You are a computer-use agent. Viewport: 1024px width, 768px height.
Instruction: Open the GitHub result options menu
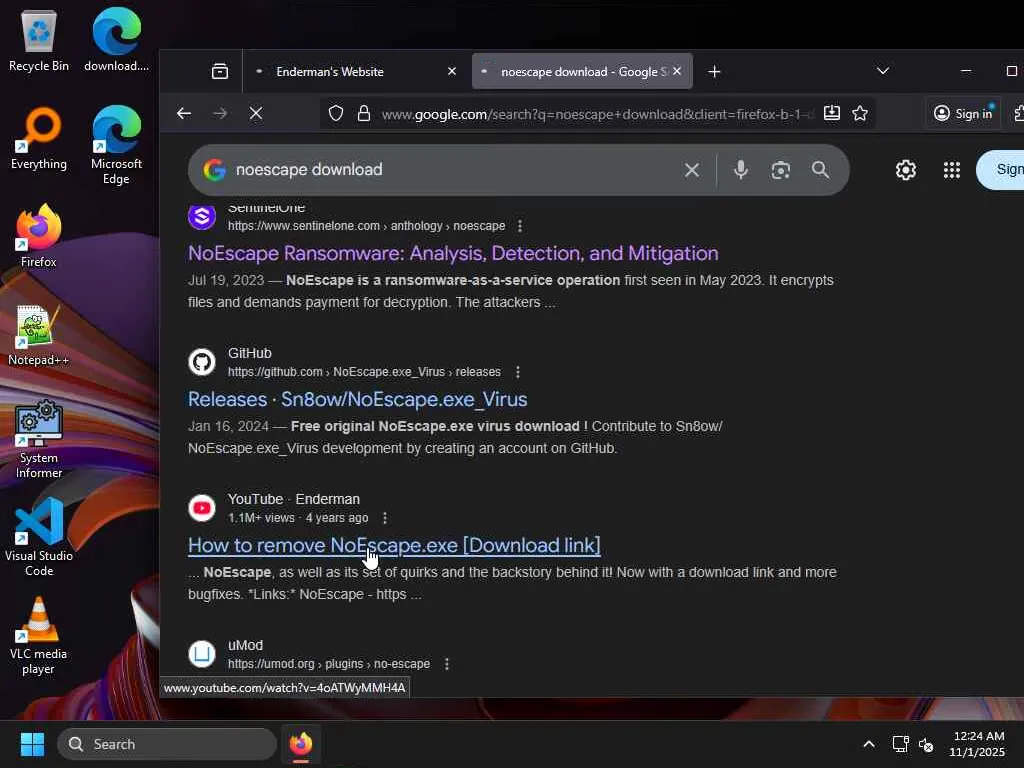[518, 372]
